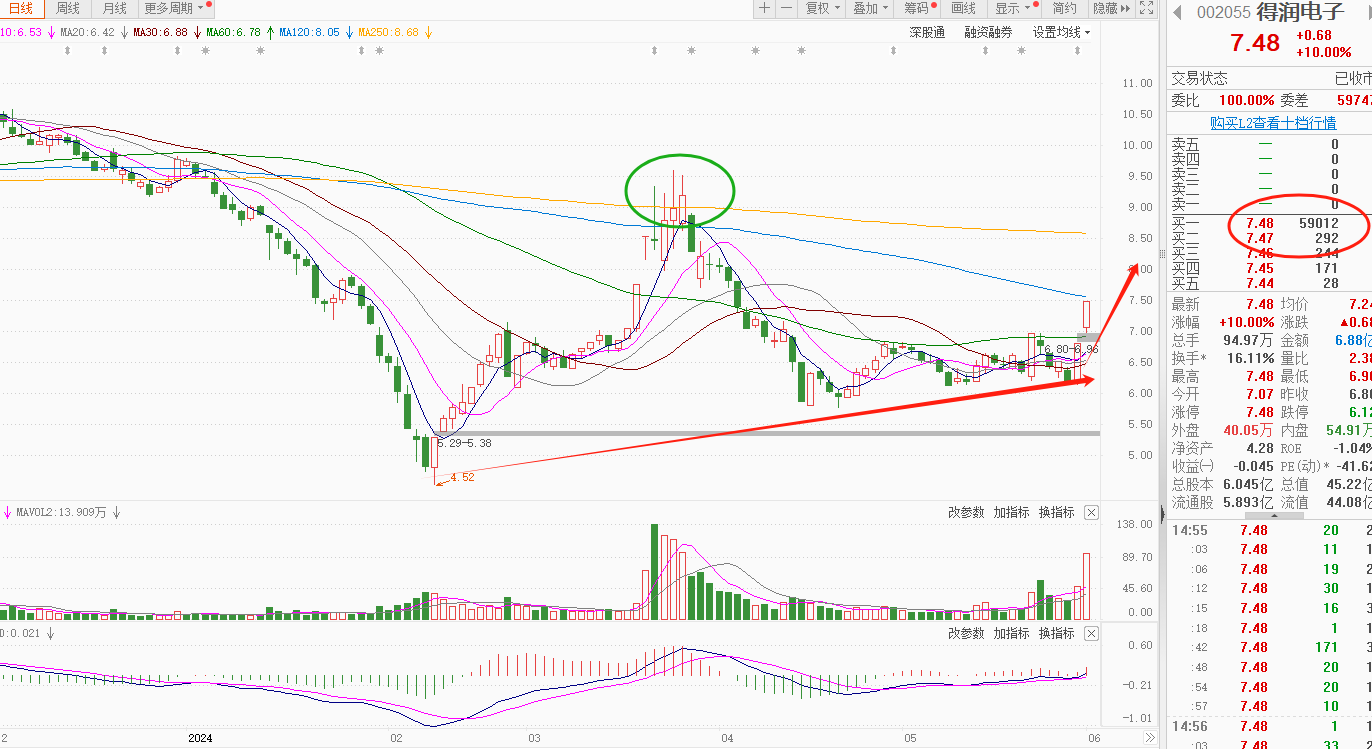
Task: Switch to the 月线 monthly tab
Action: 114,8
